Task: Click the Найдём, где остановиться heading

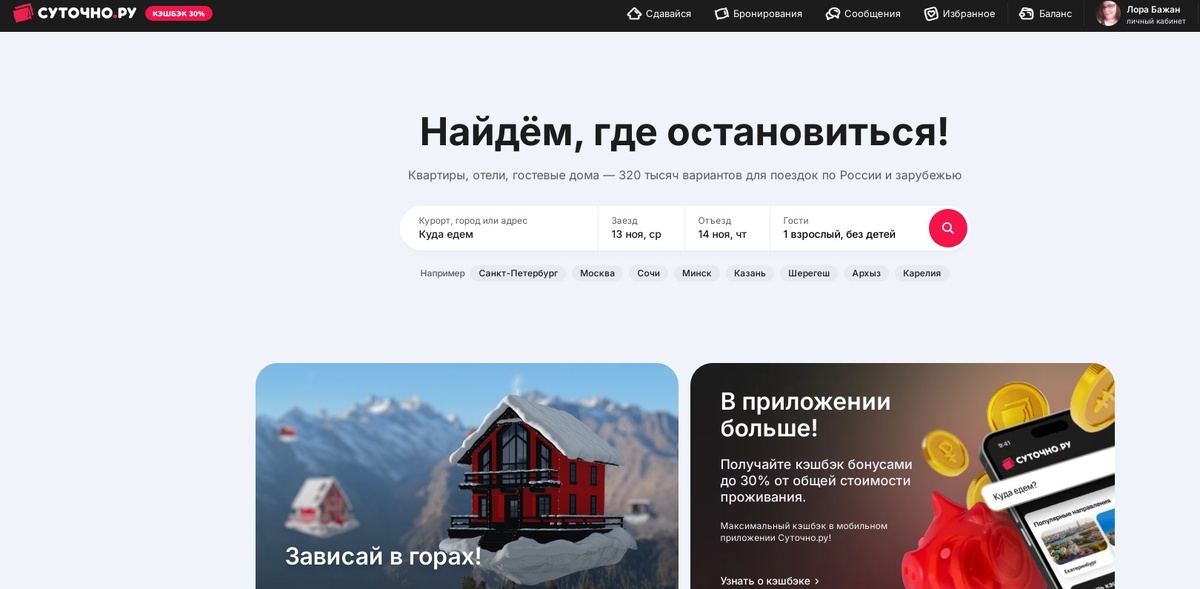Action: tap(684, 132)
